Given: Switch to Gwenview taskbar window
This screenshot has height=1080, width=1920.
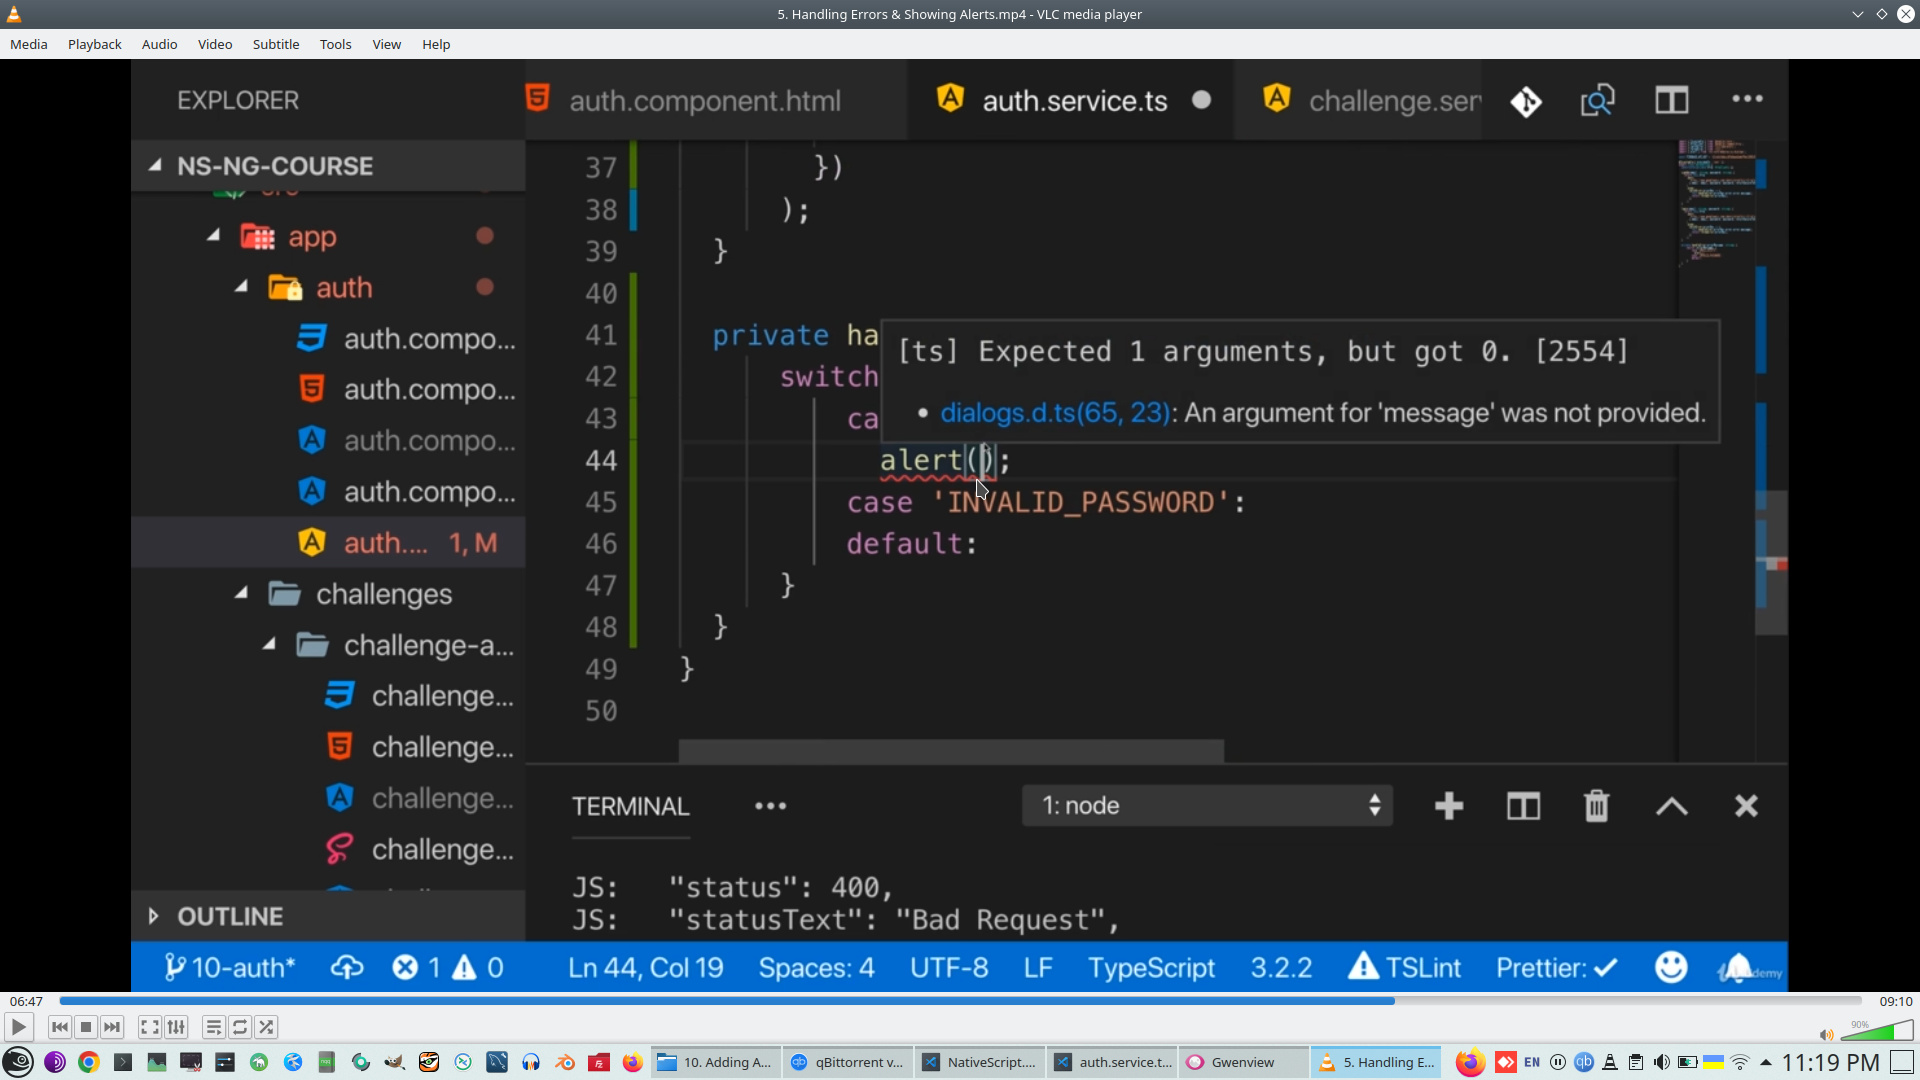Looking at the screenshot, I should click(1242, 1062).
